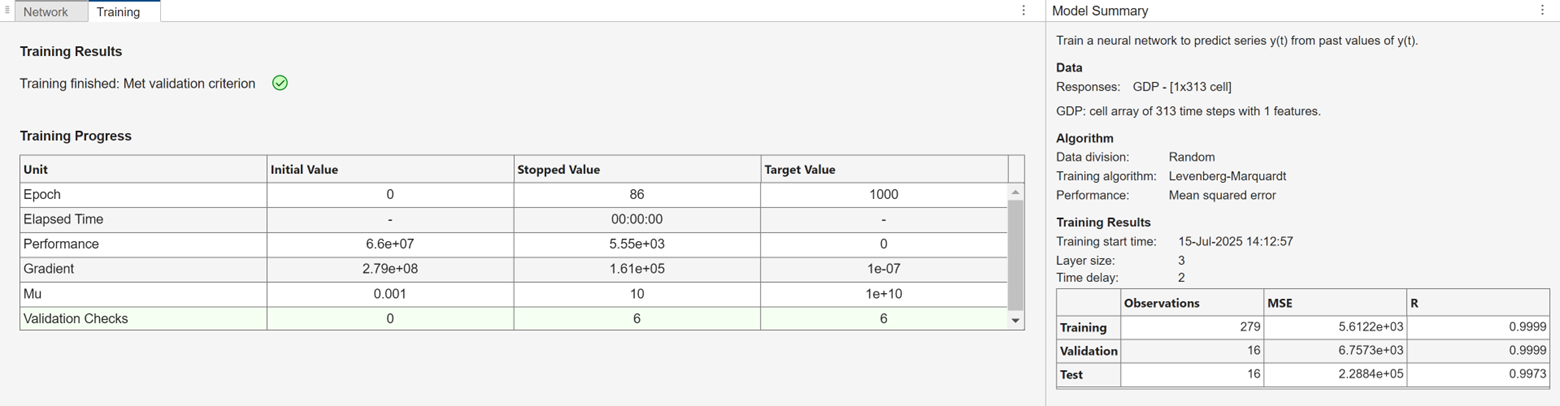
Task: Open the Training panel three-dot menu
Action: (x=1023, y=11)
